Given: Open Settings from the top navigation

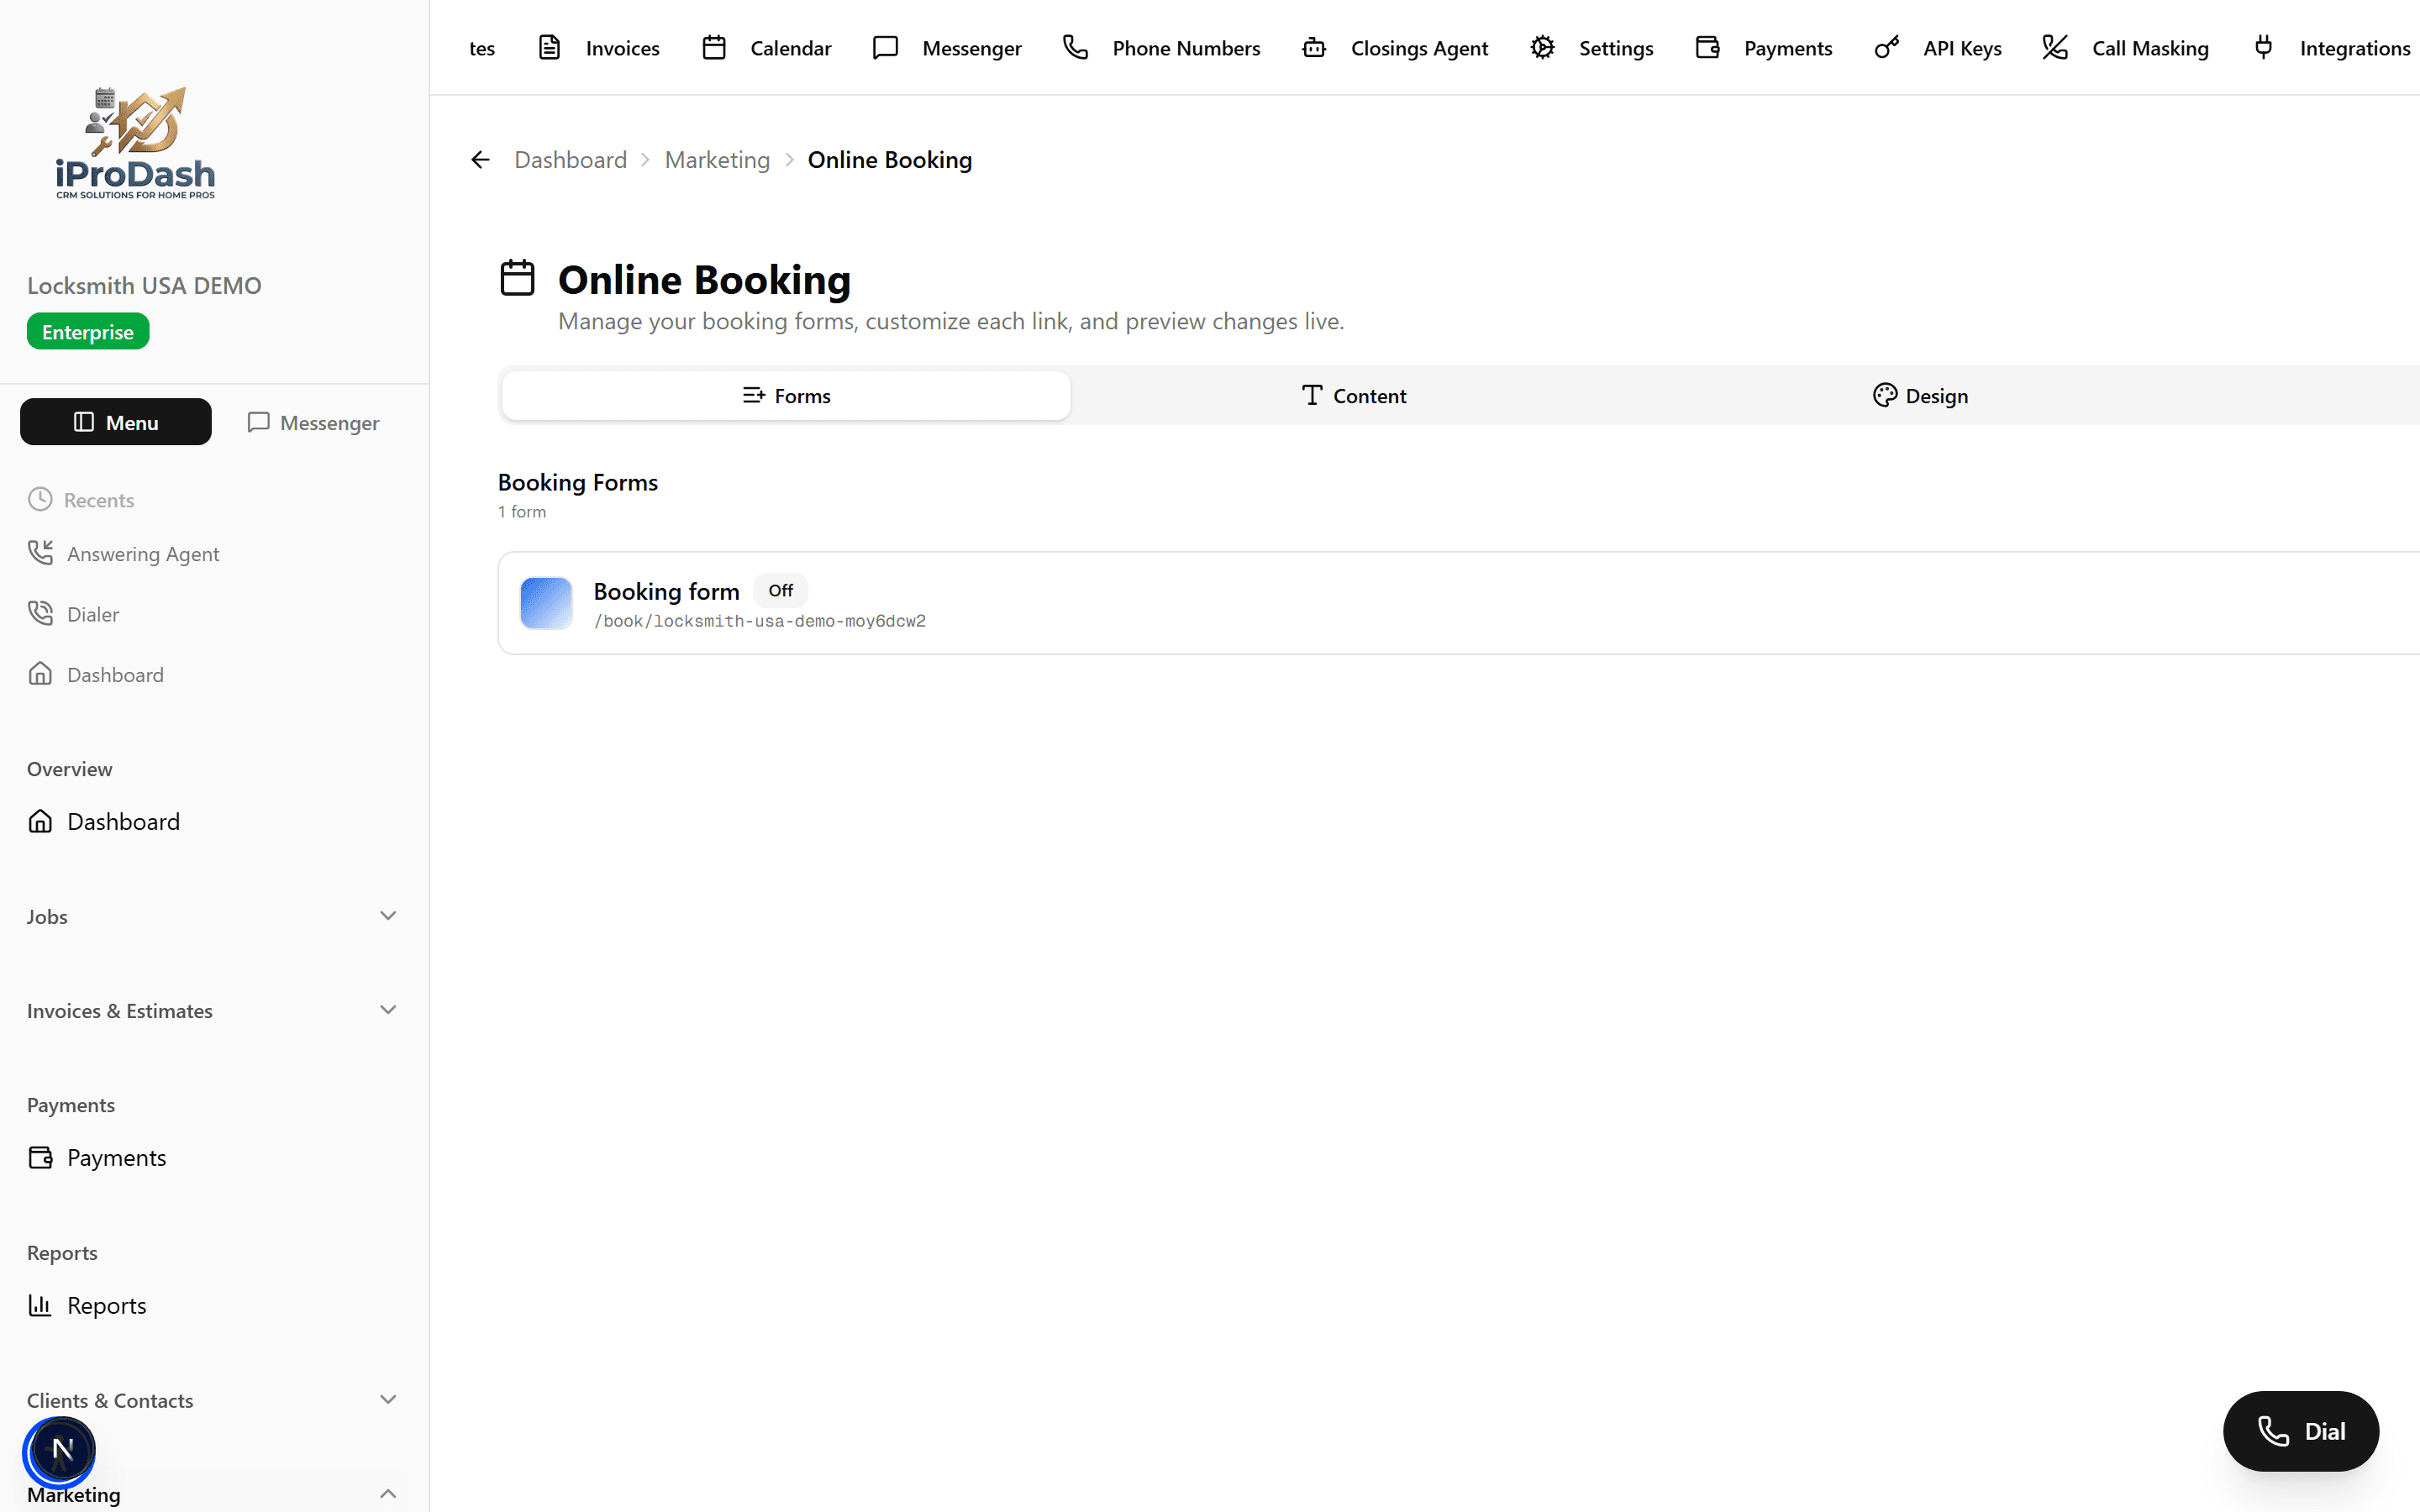Looking at the screenshot, I should point(1592,48).
